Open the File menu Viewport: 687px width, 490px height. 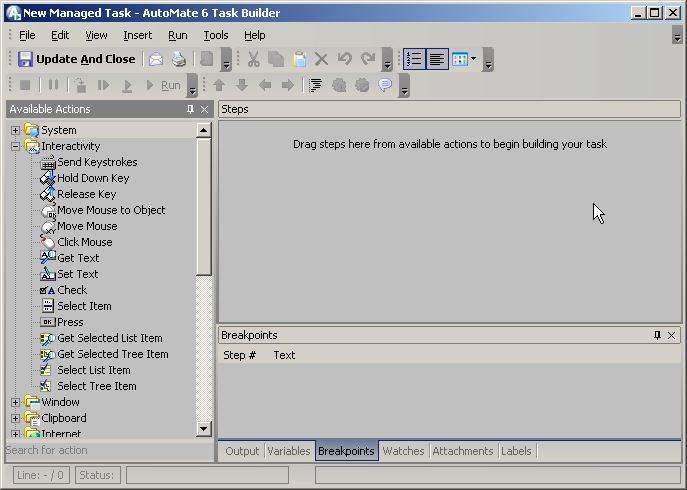click(x=27, y=35)
